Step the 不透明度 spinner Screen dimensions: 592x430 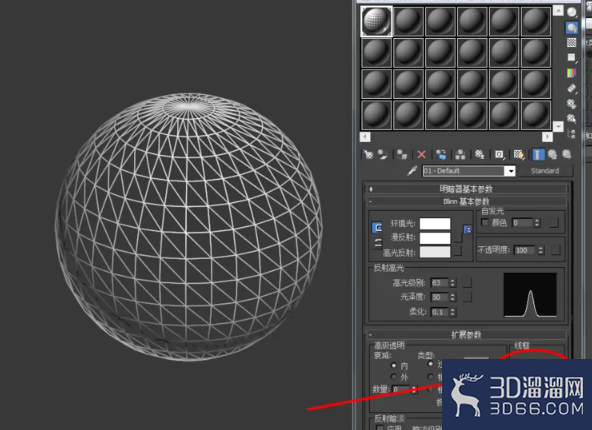(541, 250)
